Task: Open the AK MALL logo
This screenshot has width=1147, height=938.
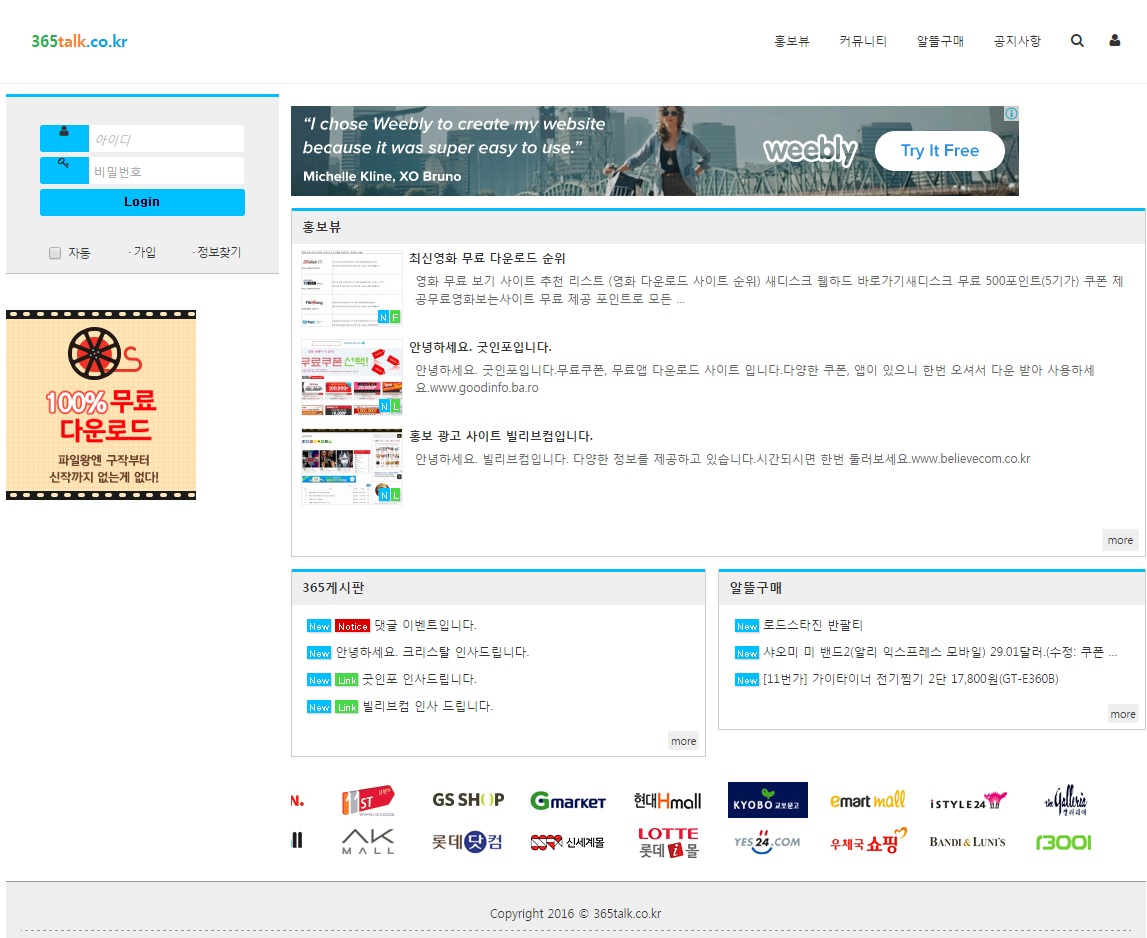Action: pos(368,841)
